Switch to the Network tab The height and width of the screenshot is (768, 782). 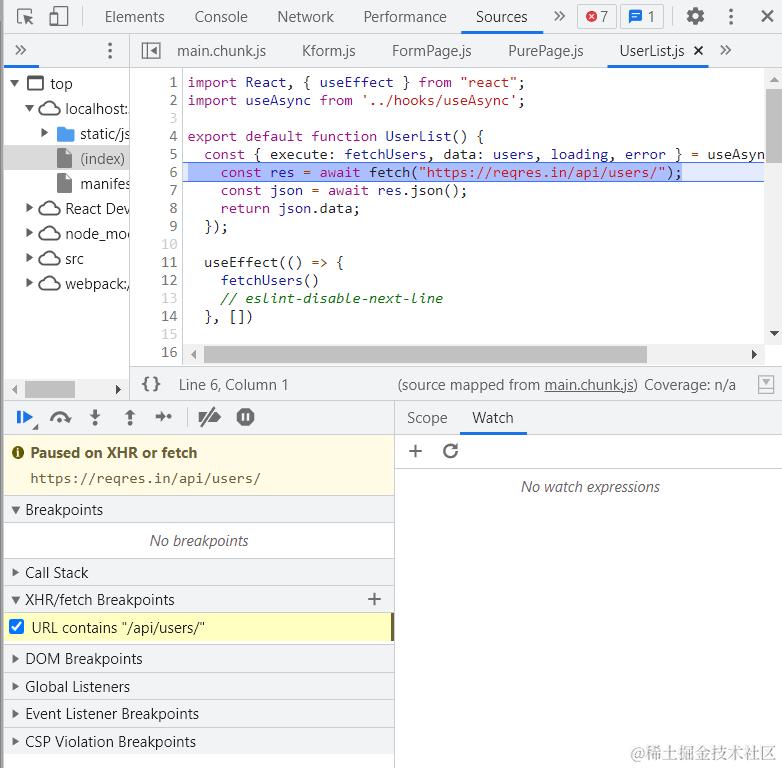(305, 17)
